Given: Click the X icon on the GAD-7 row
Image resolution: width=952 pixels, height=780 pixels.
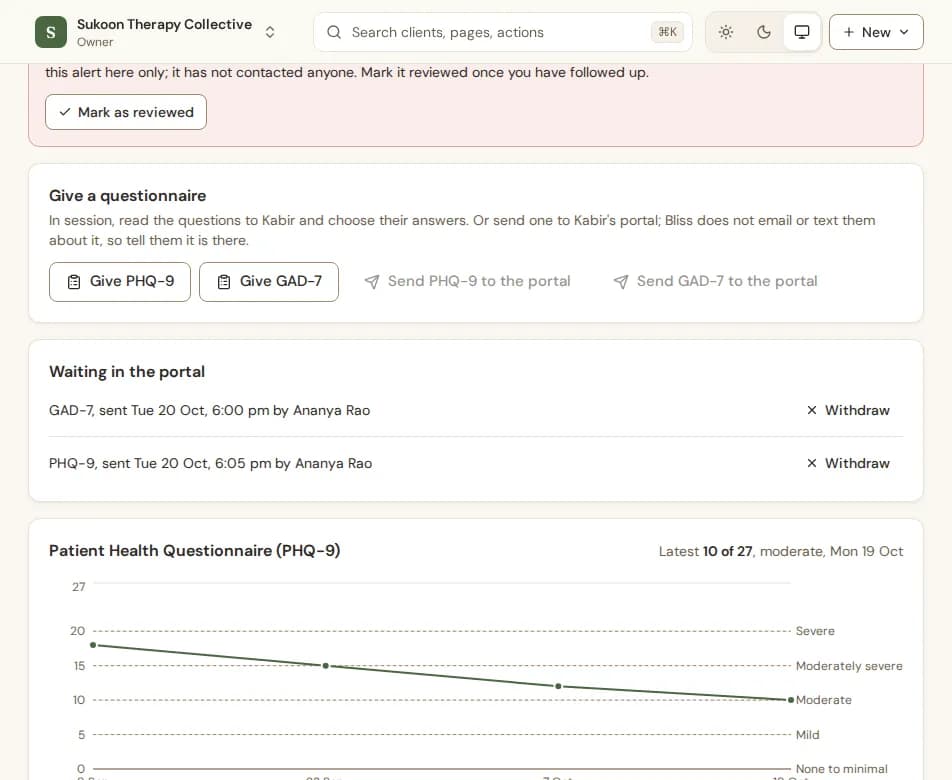Looking at the screenshot, I should 812,410.
